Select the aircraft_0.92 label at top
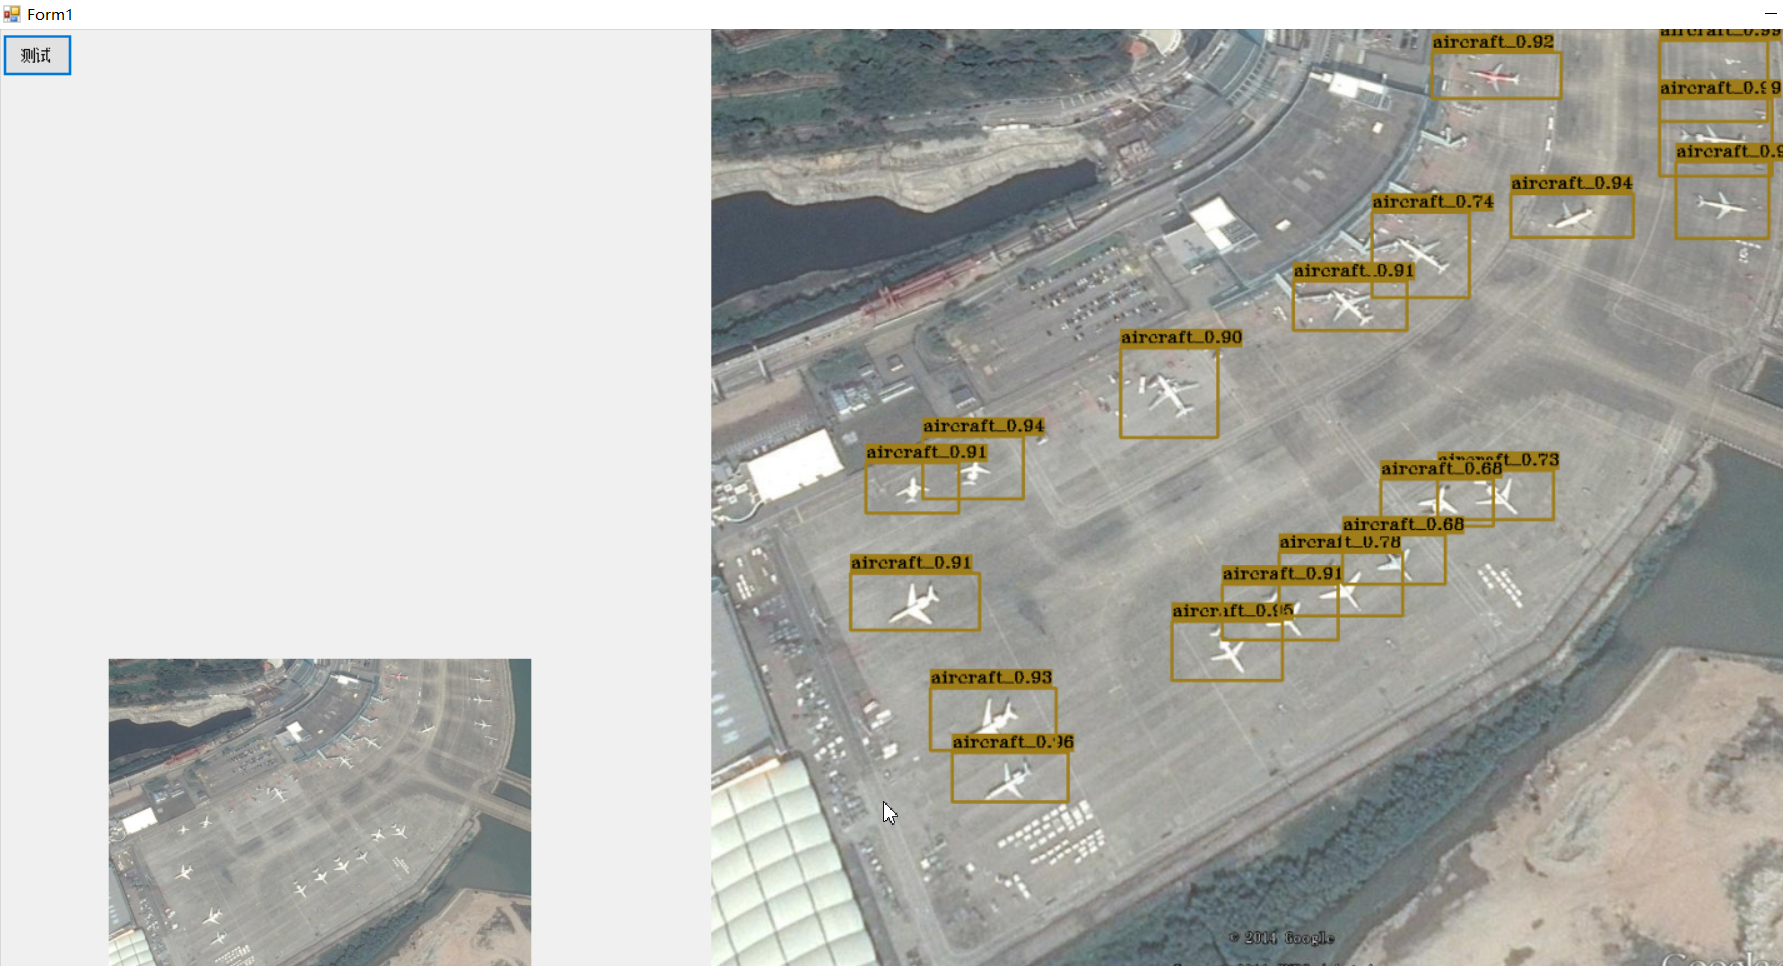Image resolution: width=1783 pixels, height=966 pixels. [x=1493, y=42]
